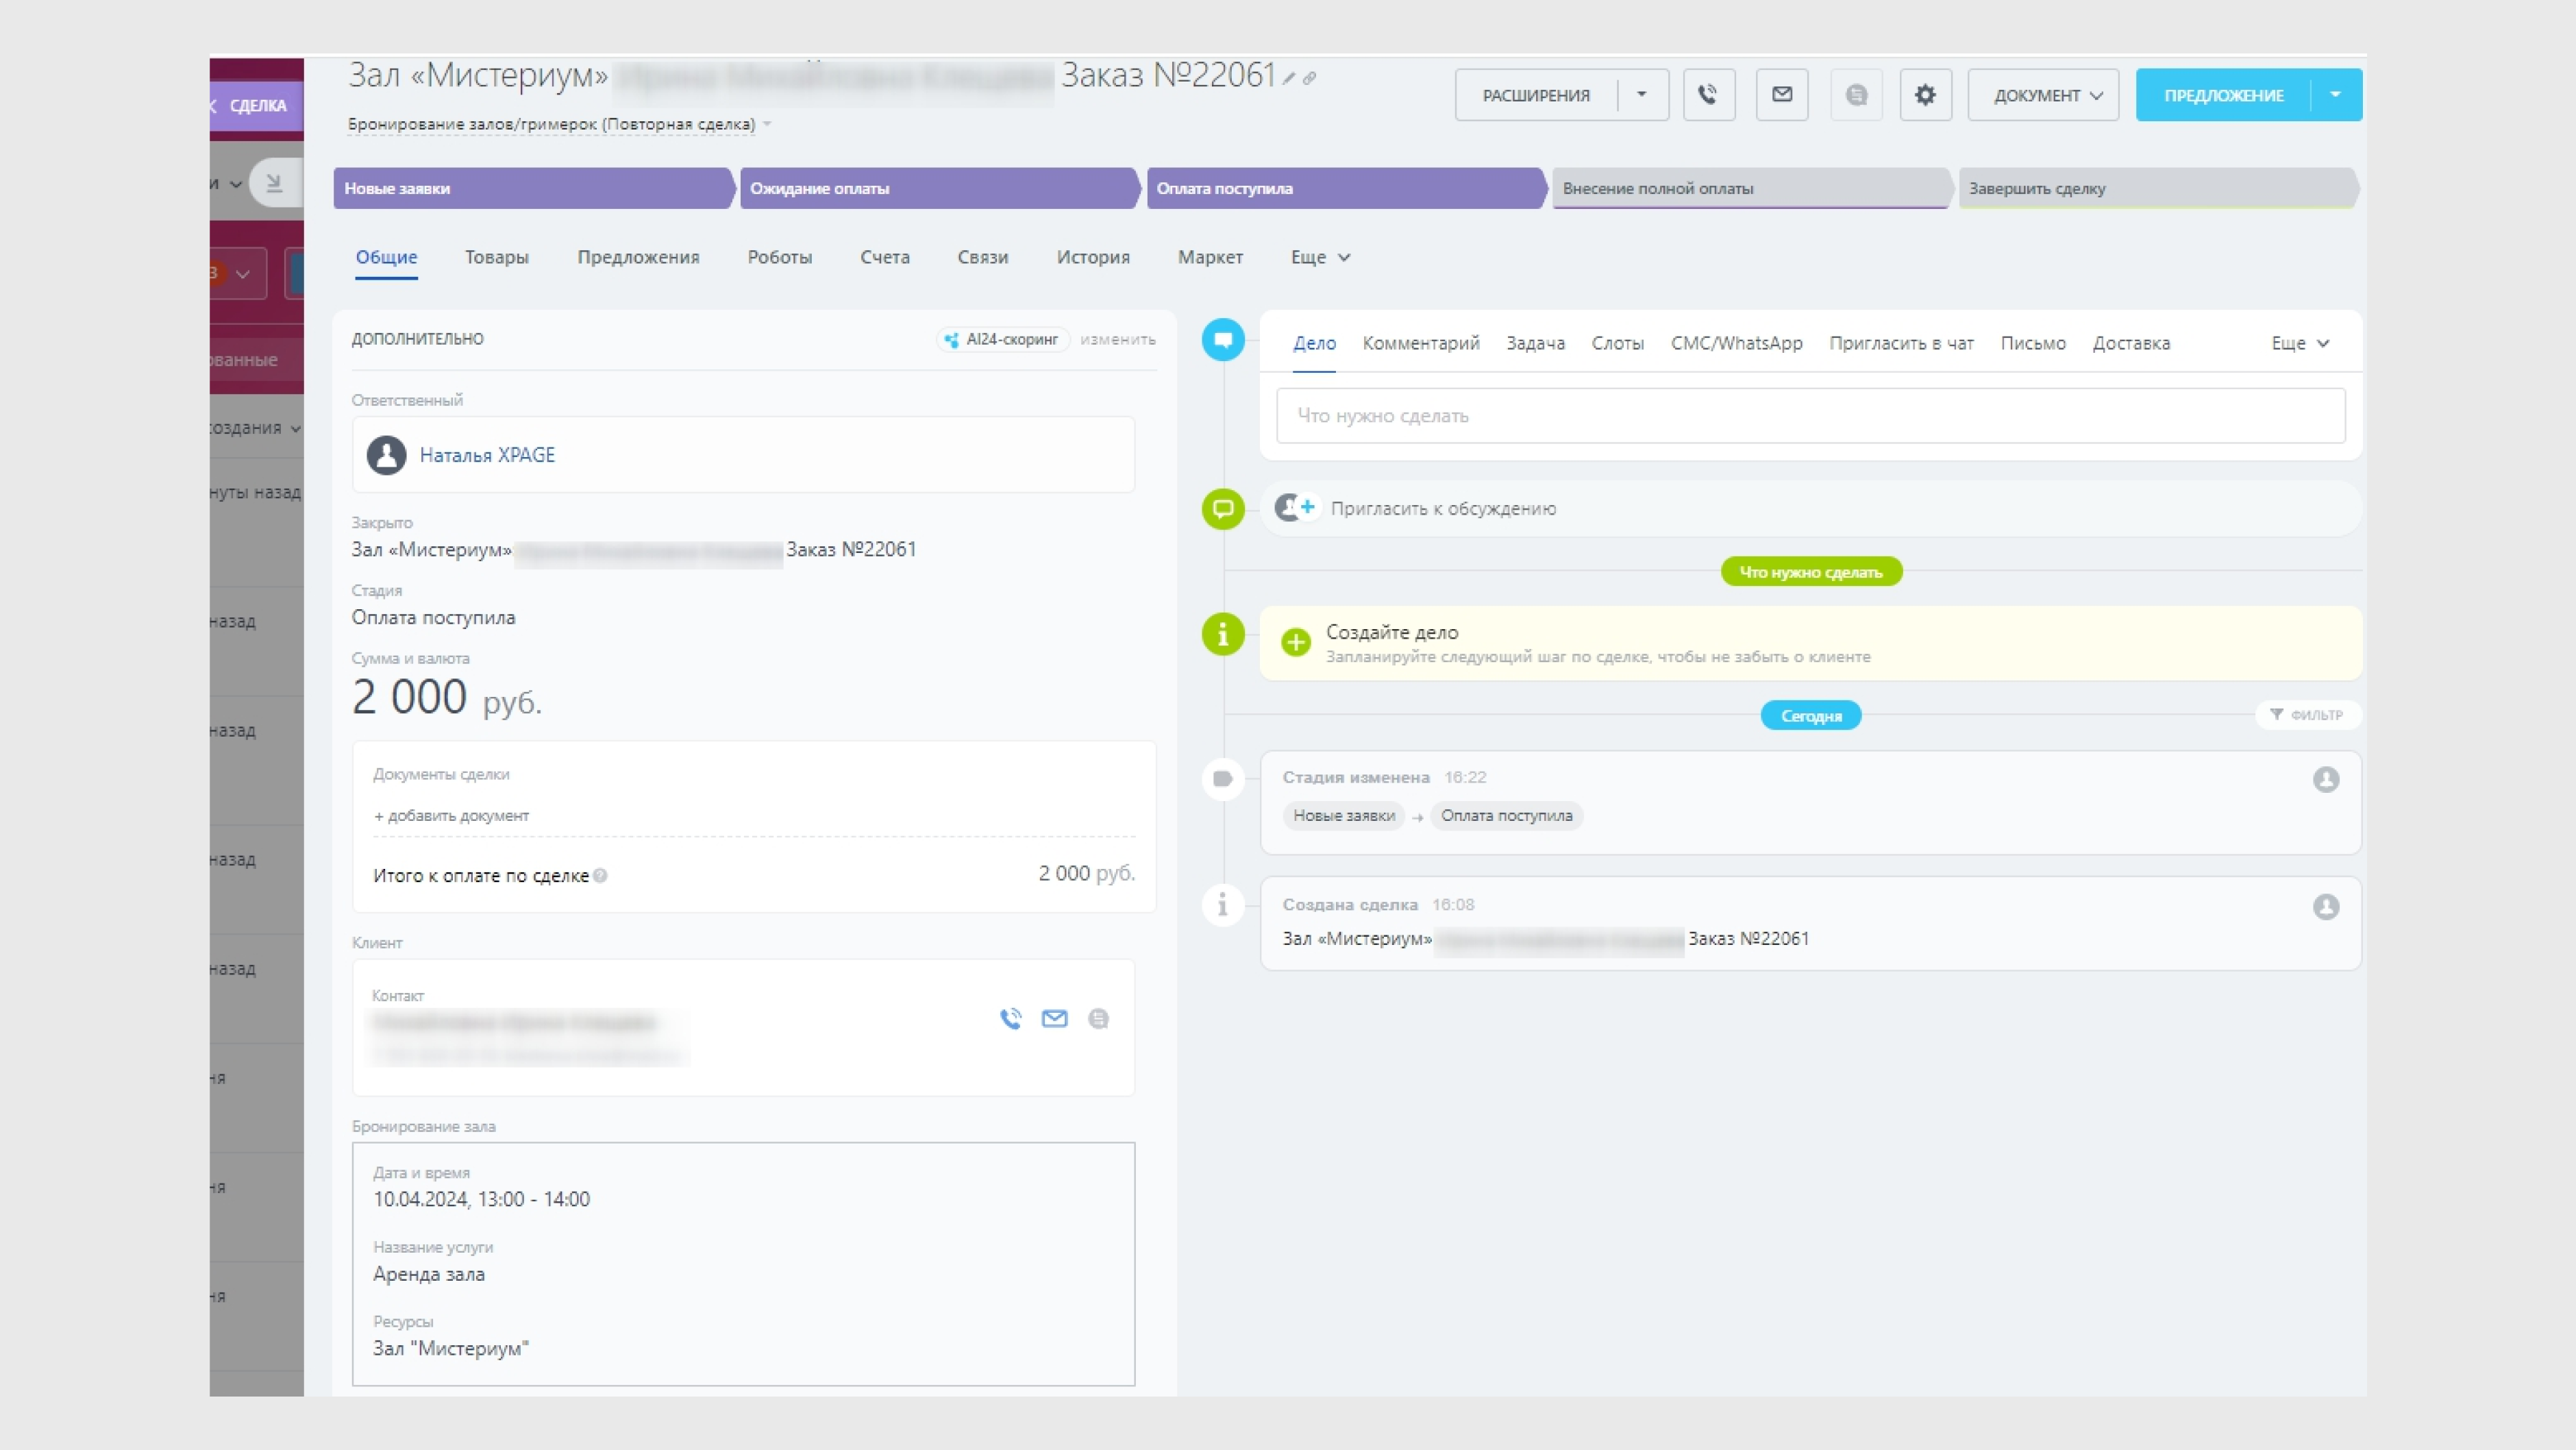Open the gear settings icon in top toolbar

coord(1925,95)
